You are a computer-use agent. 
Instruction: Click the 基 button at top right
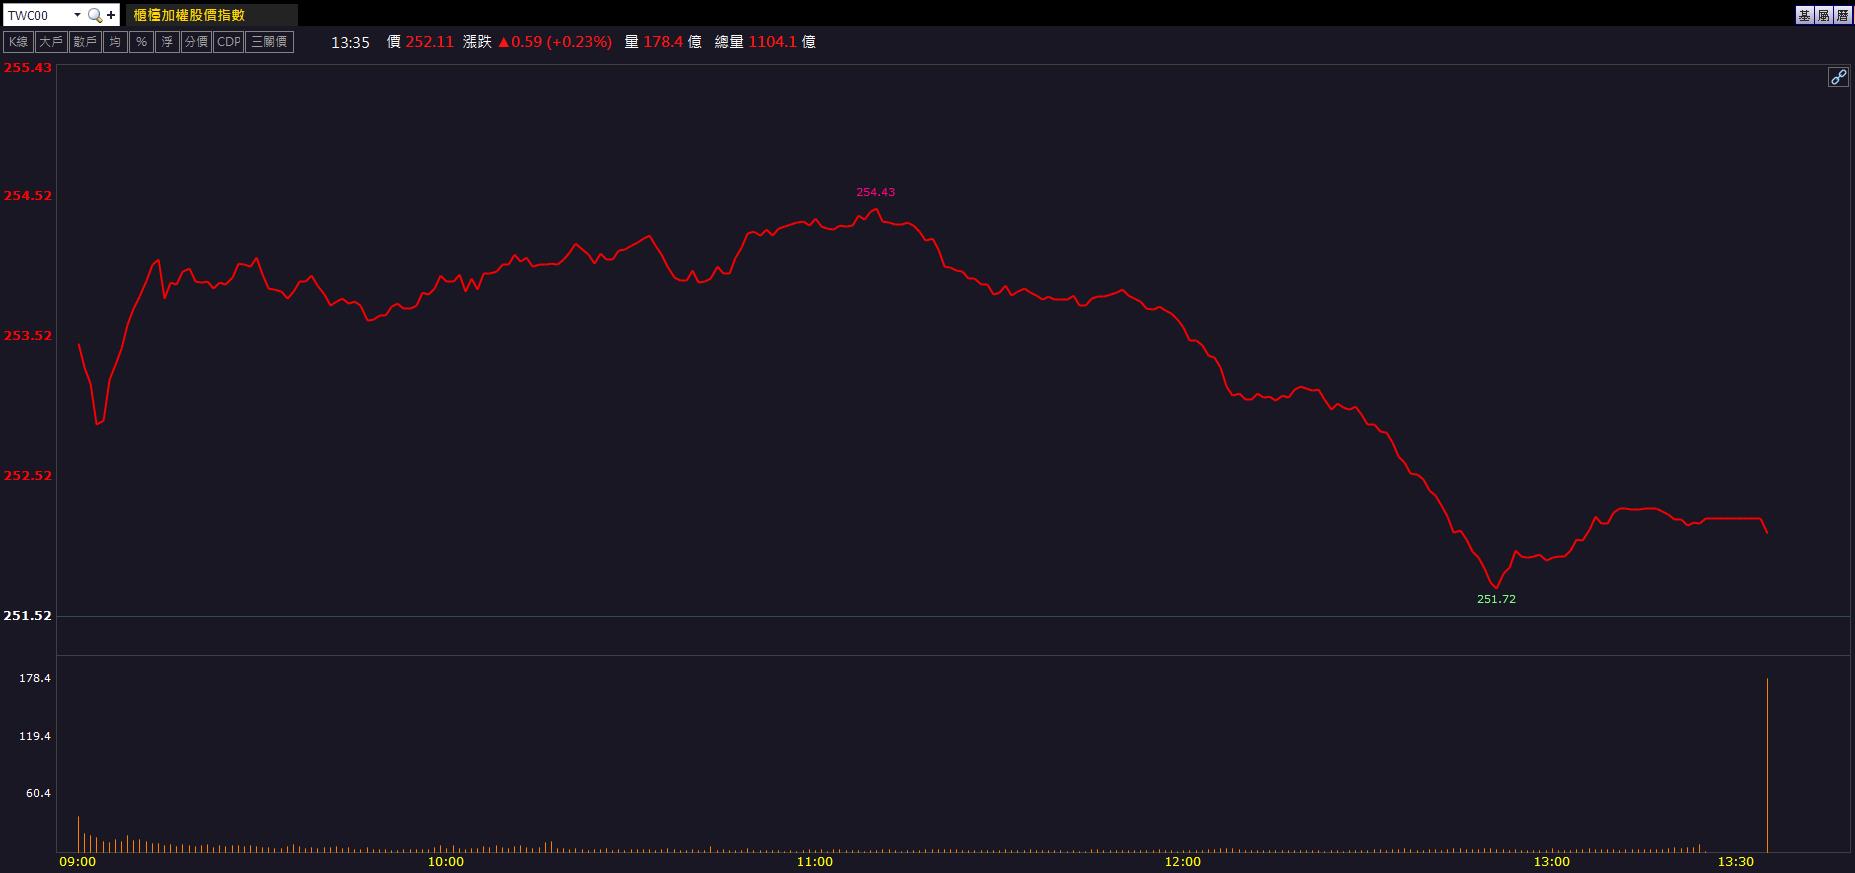coord(1804,15)
